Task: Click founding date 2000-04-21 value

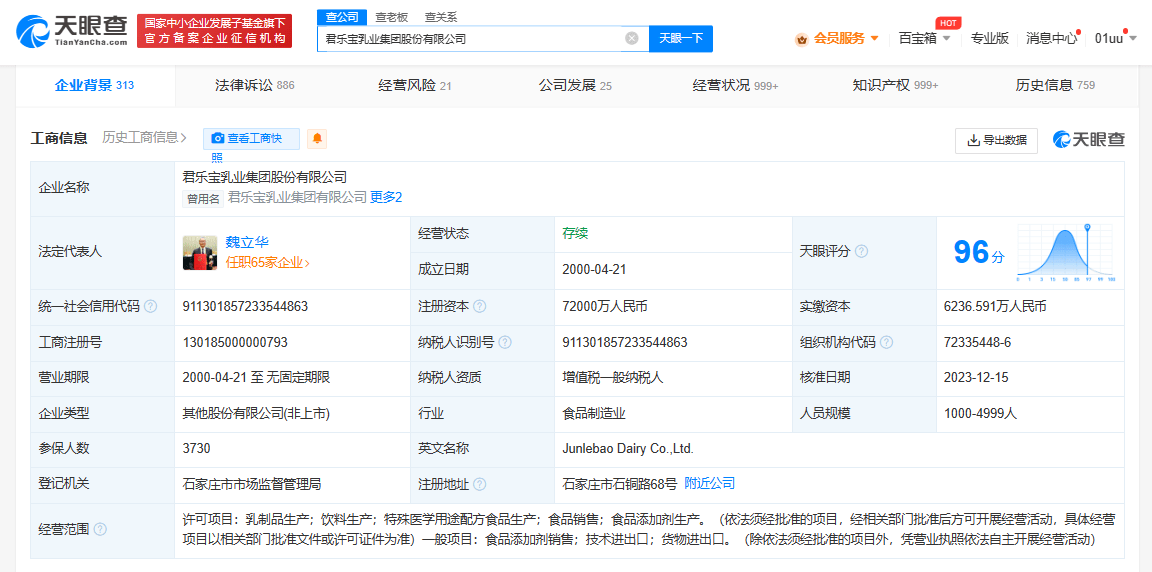Action: tap(594, 269)
